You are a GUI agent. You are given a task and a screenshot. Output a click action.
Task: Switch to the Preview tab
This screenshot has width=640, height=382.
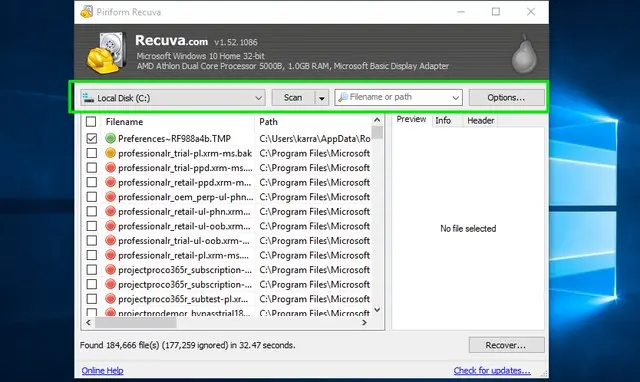411,120
